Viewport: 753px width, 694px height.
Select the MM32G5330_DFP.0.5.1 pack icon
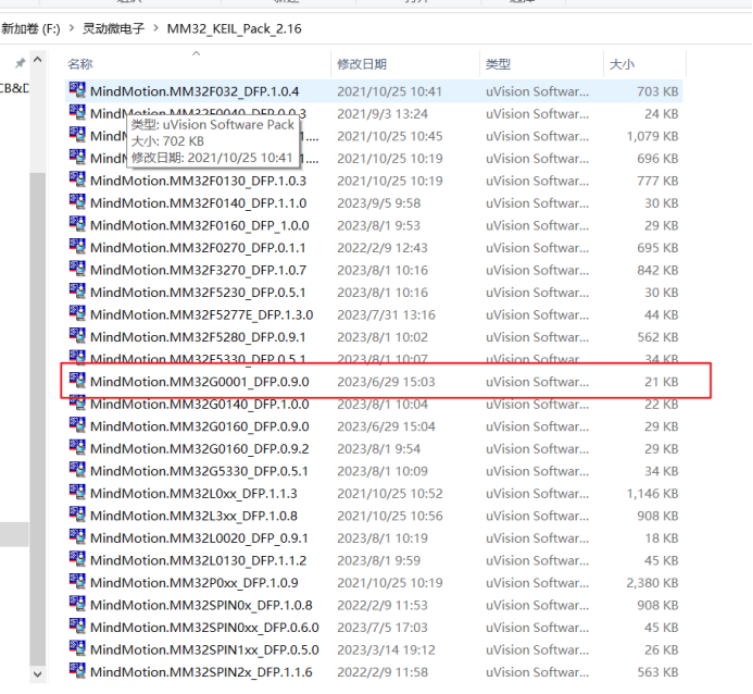[77, 470]
